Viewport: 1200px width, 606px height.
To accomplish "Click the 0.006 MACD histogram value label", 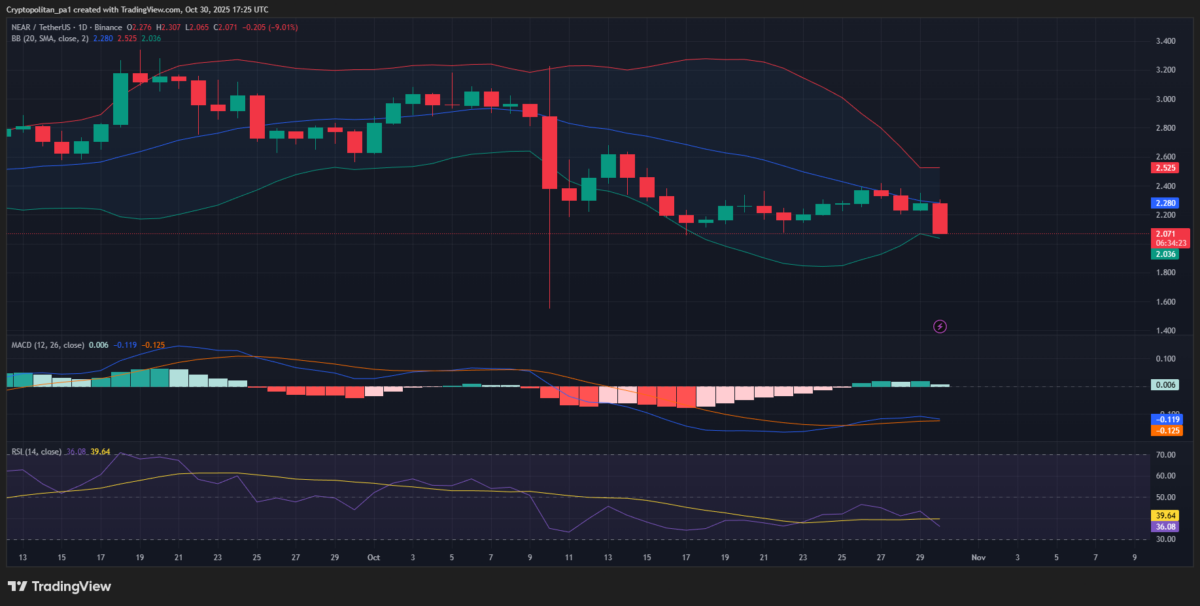I will 1163,384.
